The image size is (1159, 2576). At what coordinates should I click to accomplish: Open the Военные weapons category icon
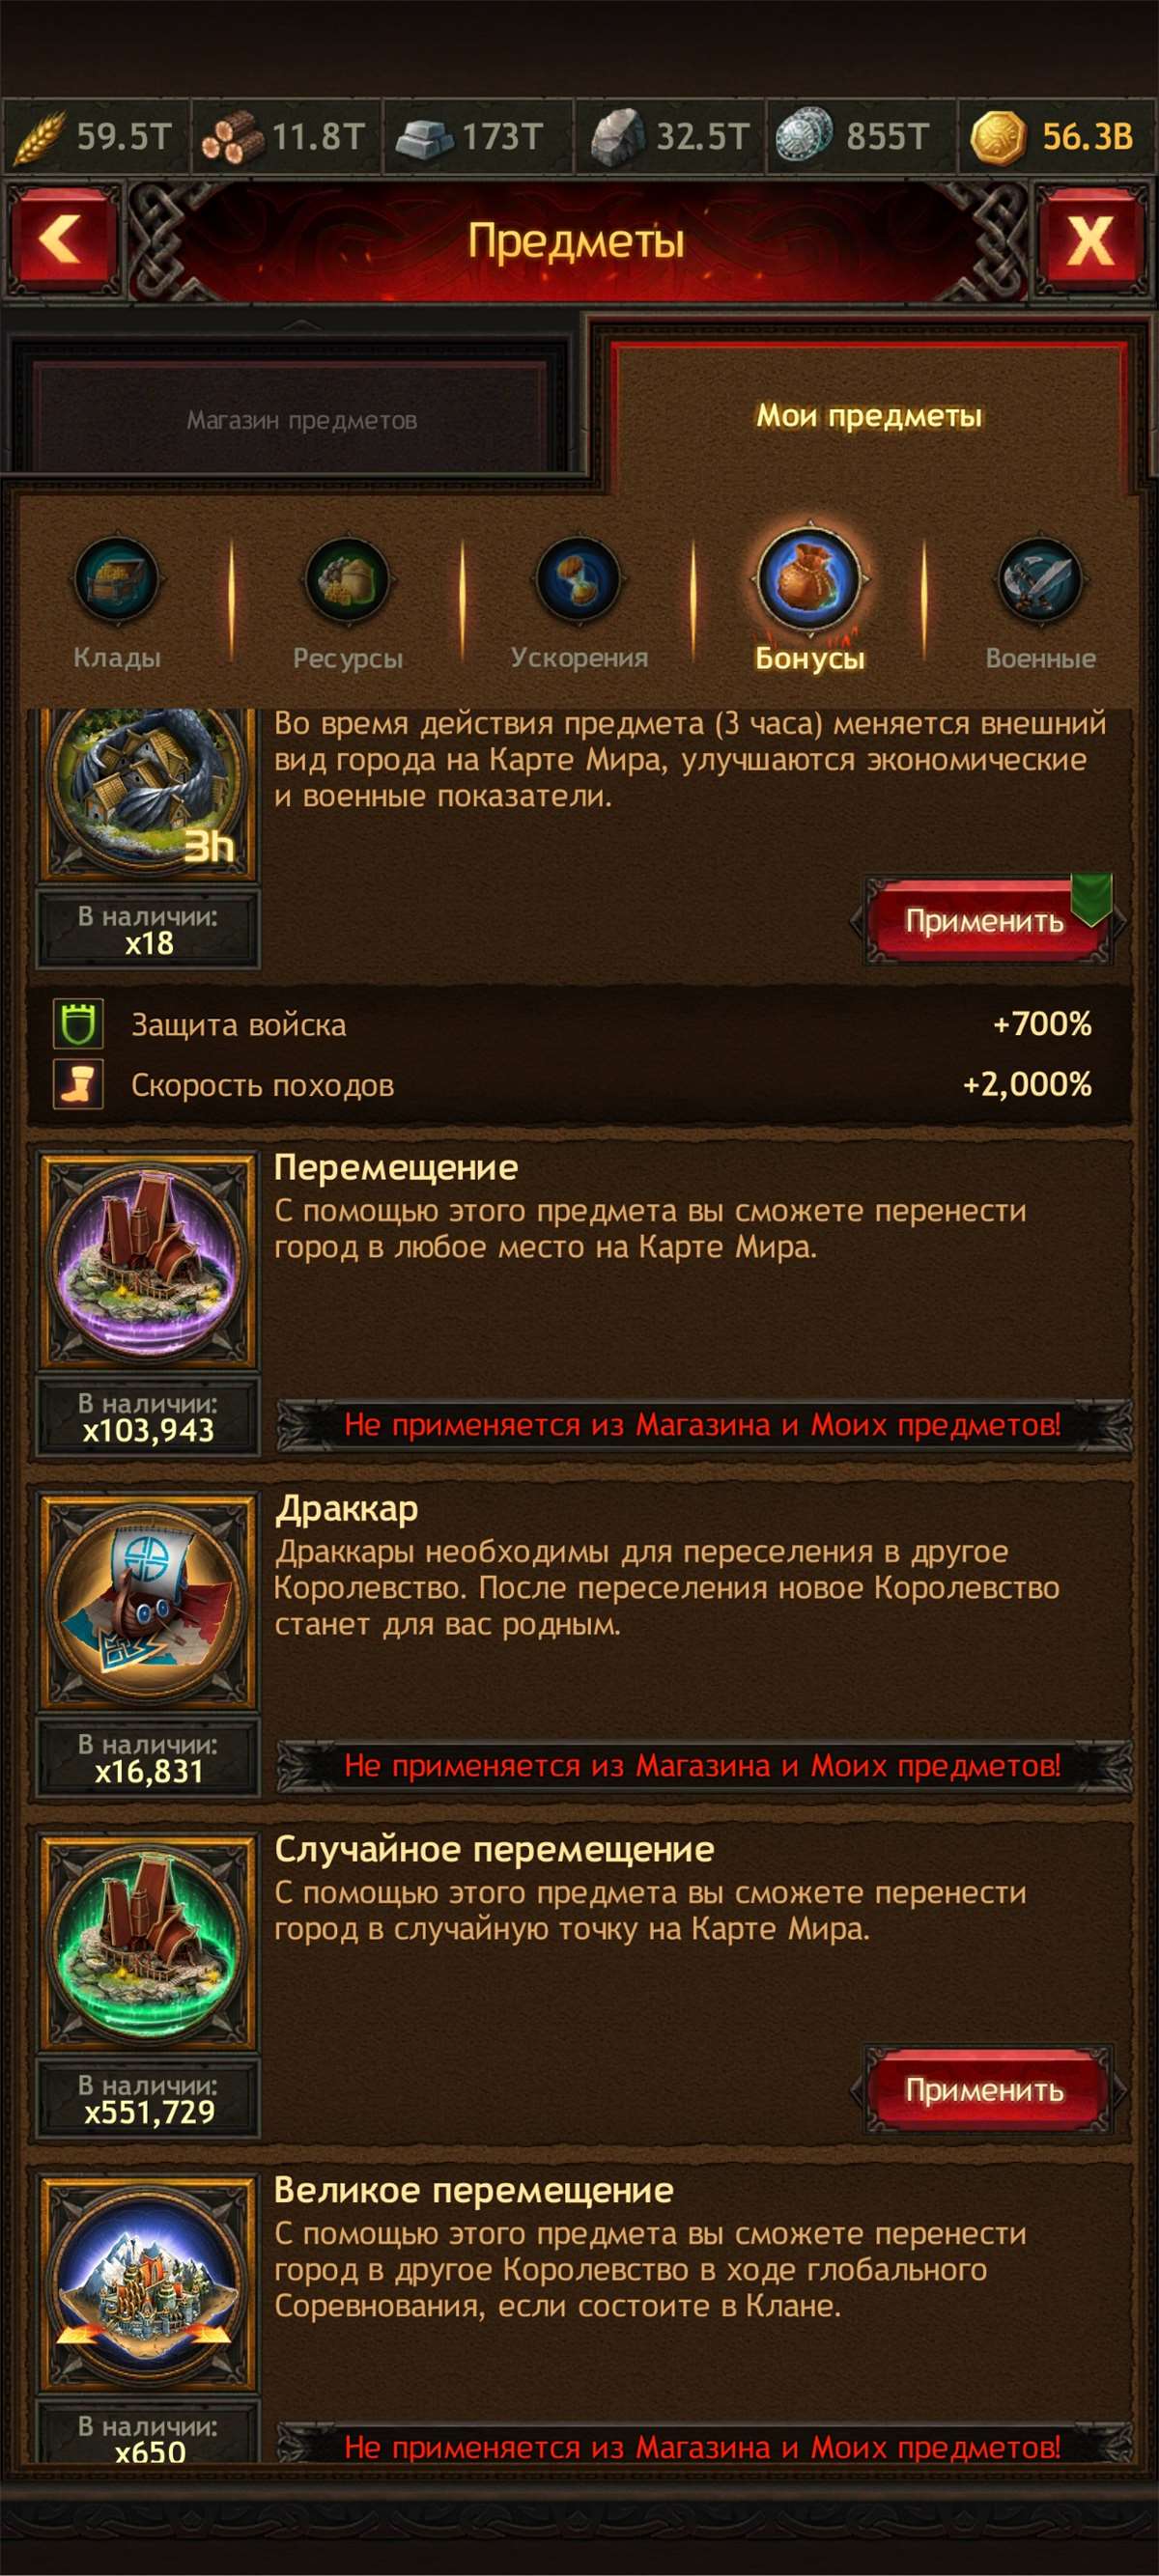point(1040,580)
